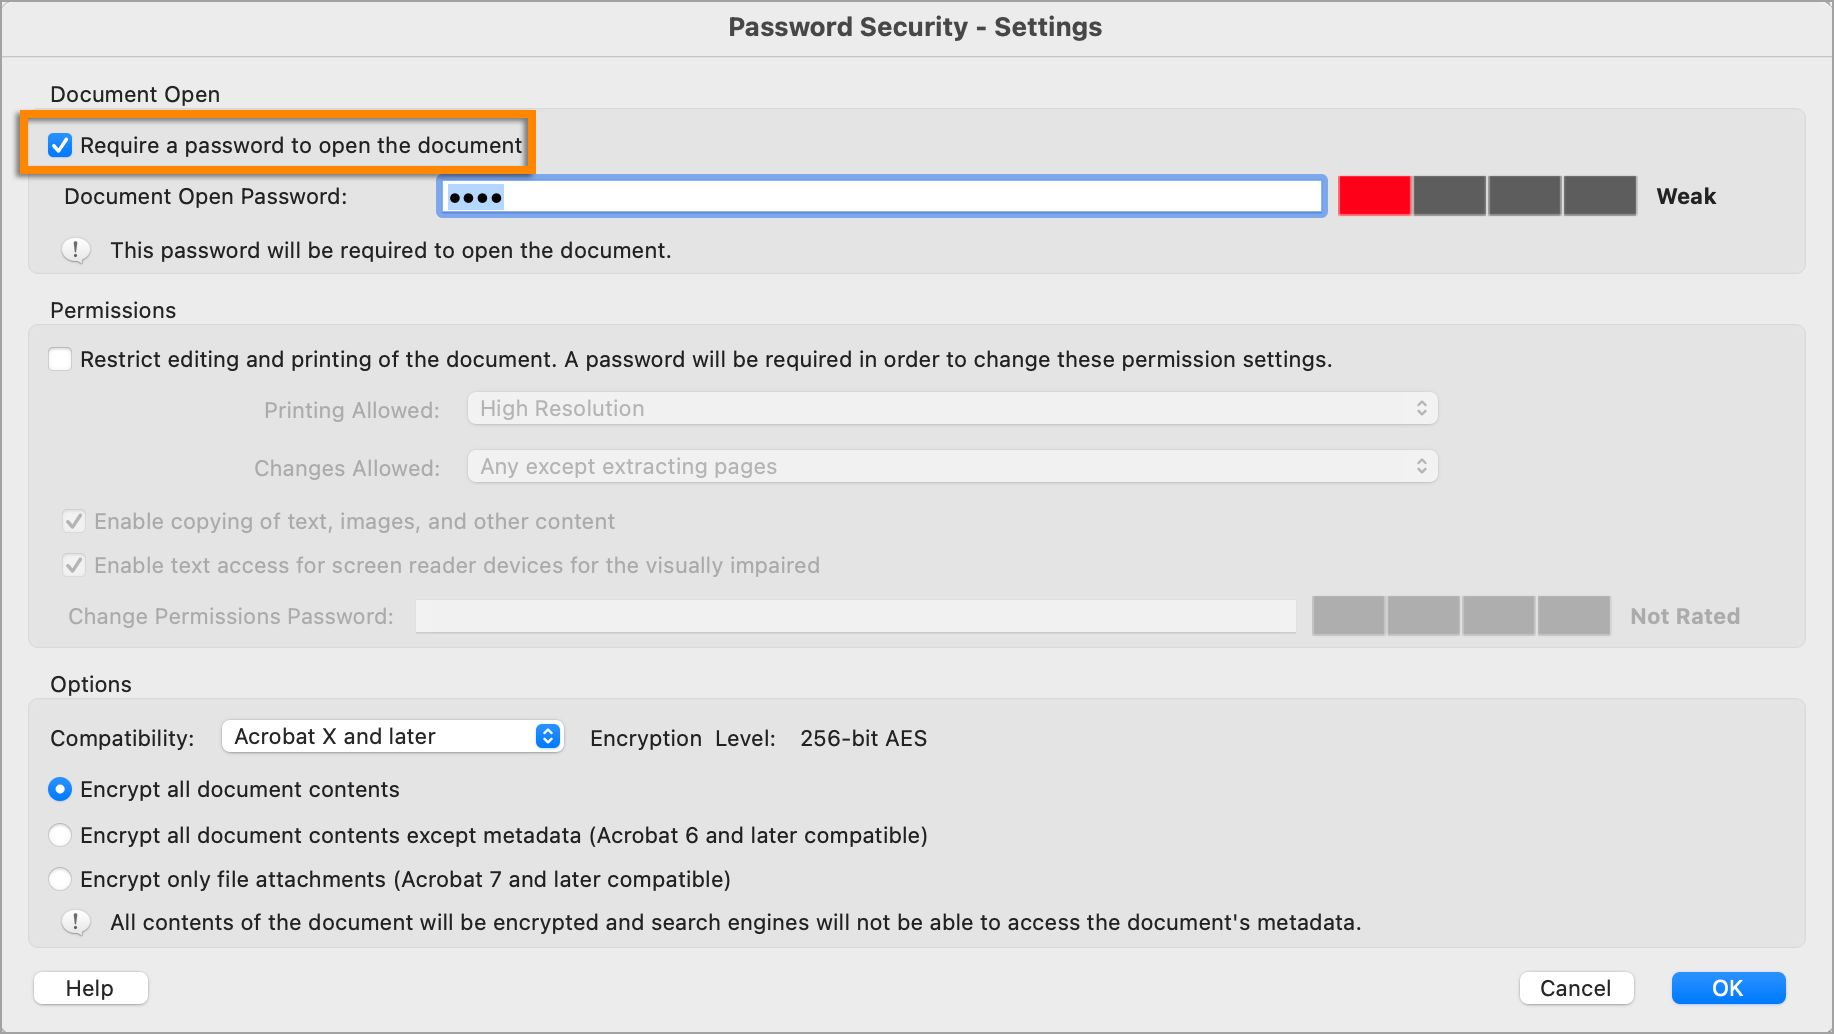Viewport: 1834px width, 1034px height.
Task: Select the Encrypt all document contents radio
Action: tap(60, 789)
